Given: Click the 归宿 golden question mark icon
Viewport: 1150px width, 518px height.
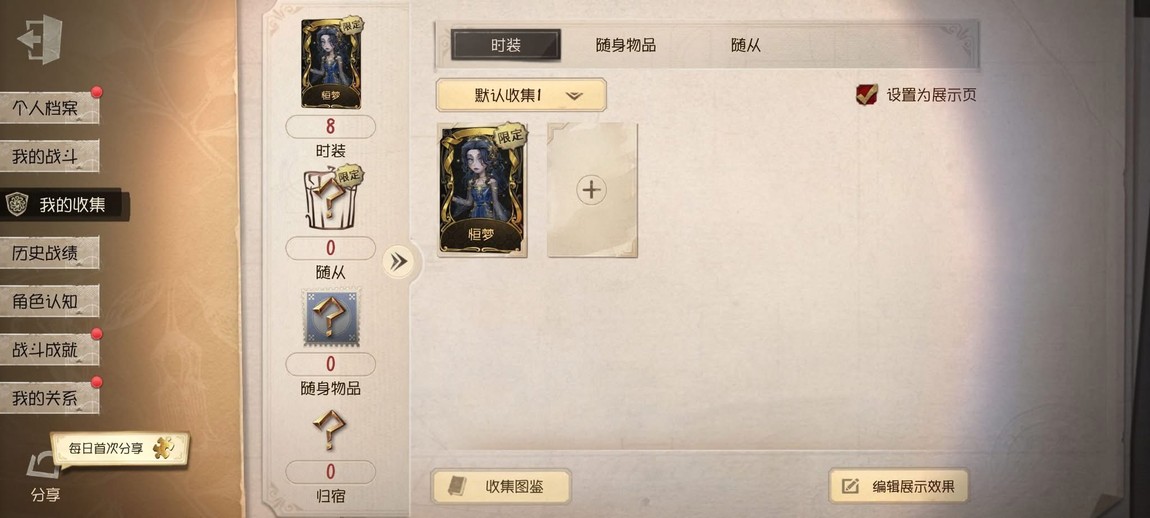Looking at the screenshot, I should pos(329,428).
